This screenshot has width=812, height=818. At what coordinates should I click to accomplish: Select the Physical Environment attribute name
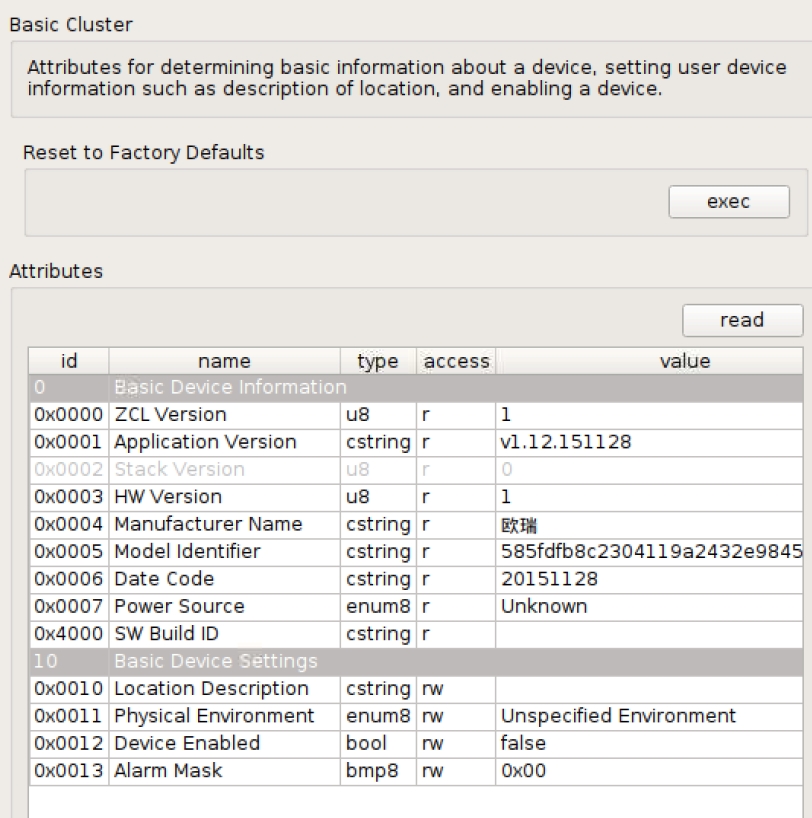pos(214,716)
